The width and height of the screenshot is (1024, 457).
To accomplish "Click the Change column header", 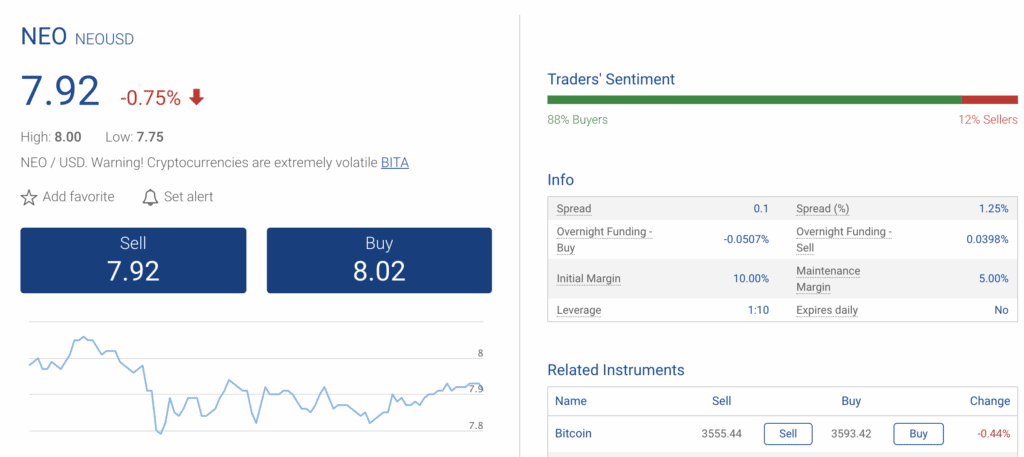I will [x=990, y=401].
